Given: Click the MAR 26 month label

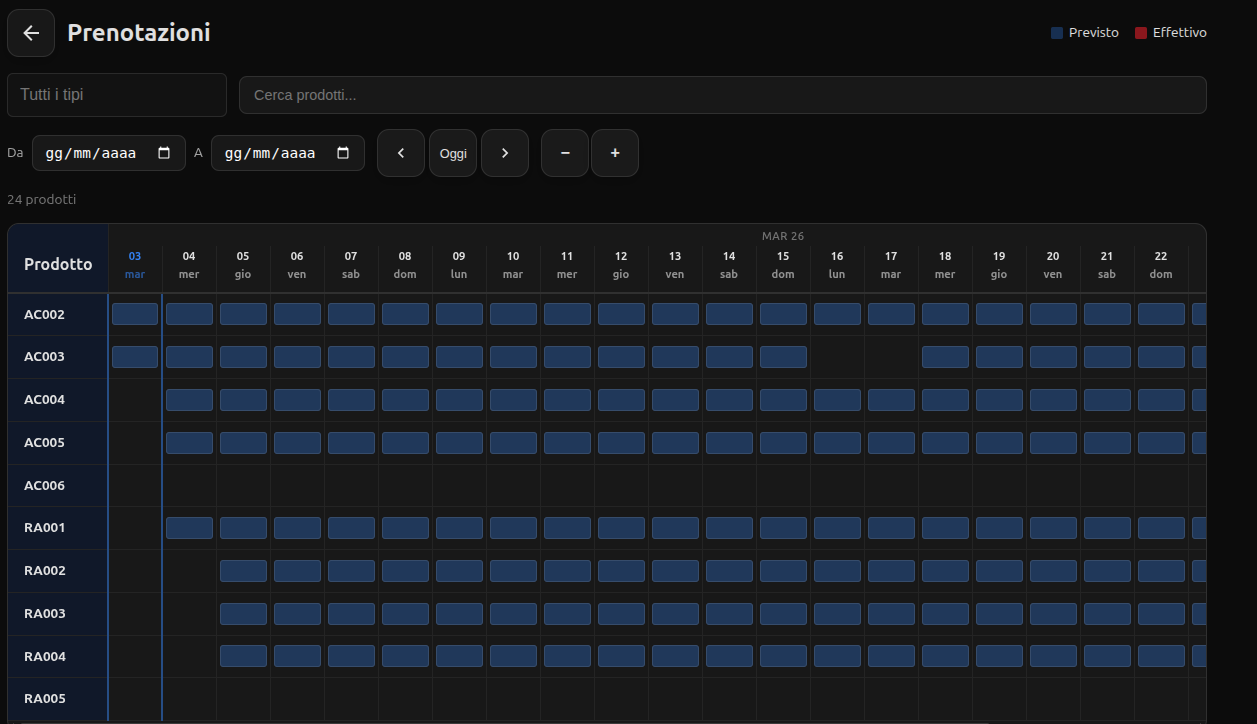Looking at the screenshot, I should [783, 236].
